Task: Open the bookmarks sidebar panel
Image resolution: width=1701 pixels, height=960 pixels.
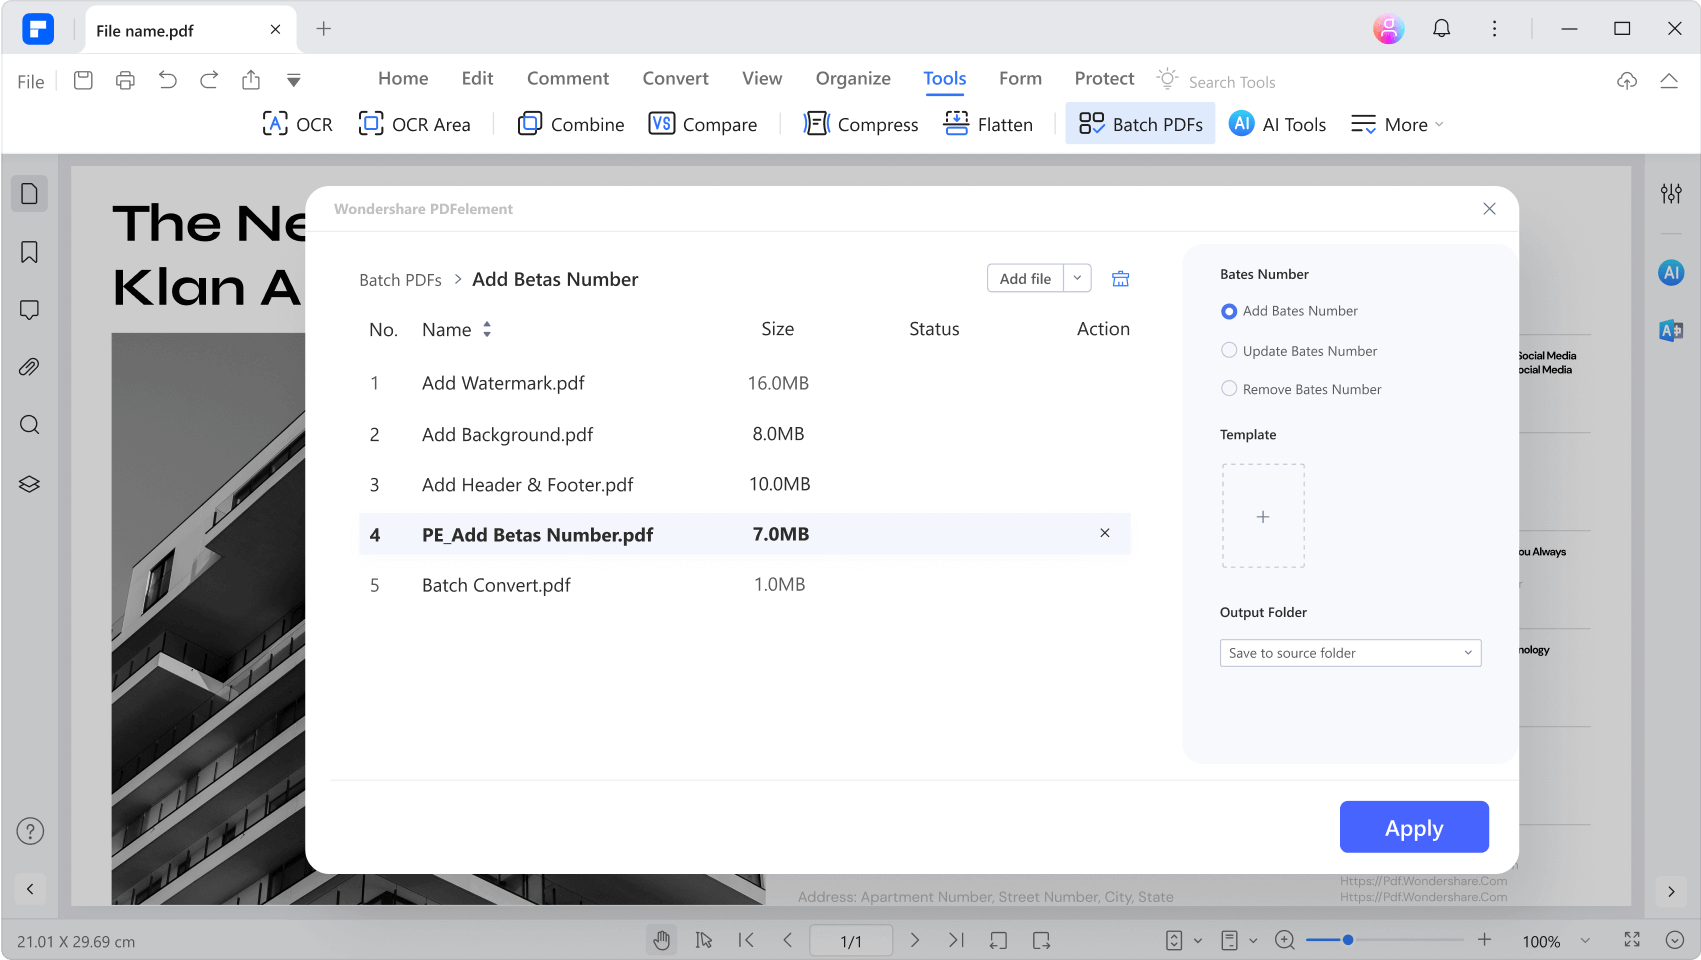Action: pos(29,252)
